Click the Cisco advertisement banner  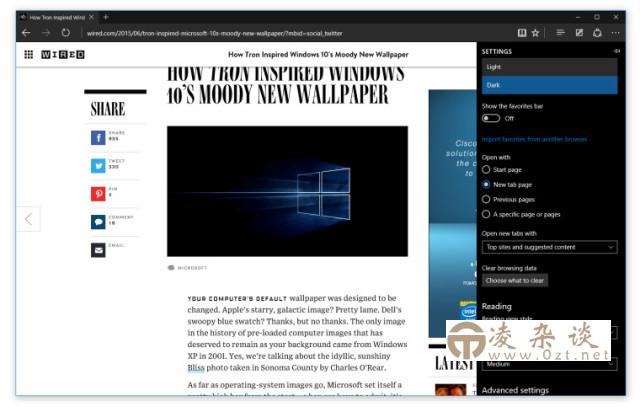point(453,213)
